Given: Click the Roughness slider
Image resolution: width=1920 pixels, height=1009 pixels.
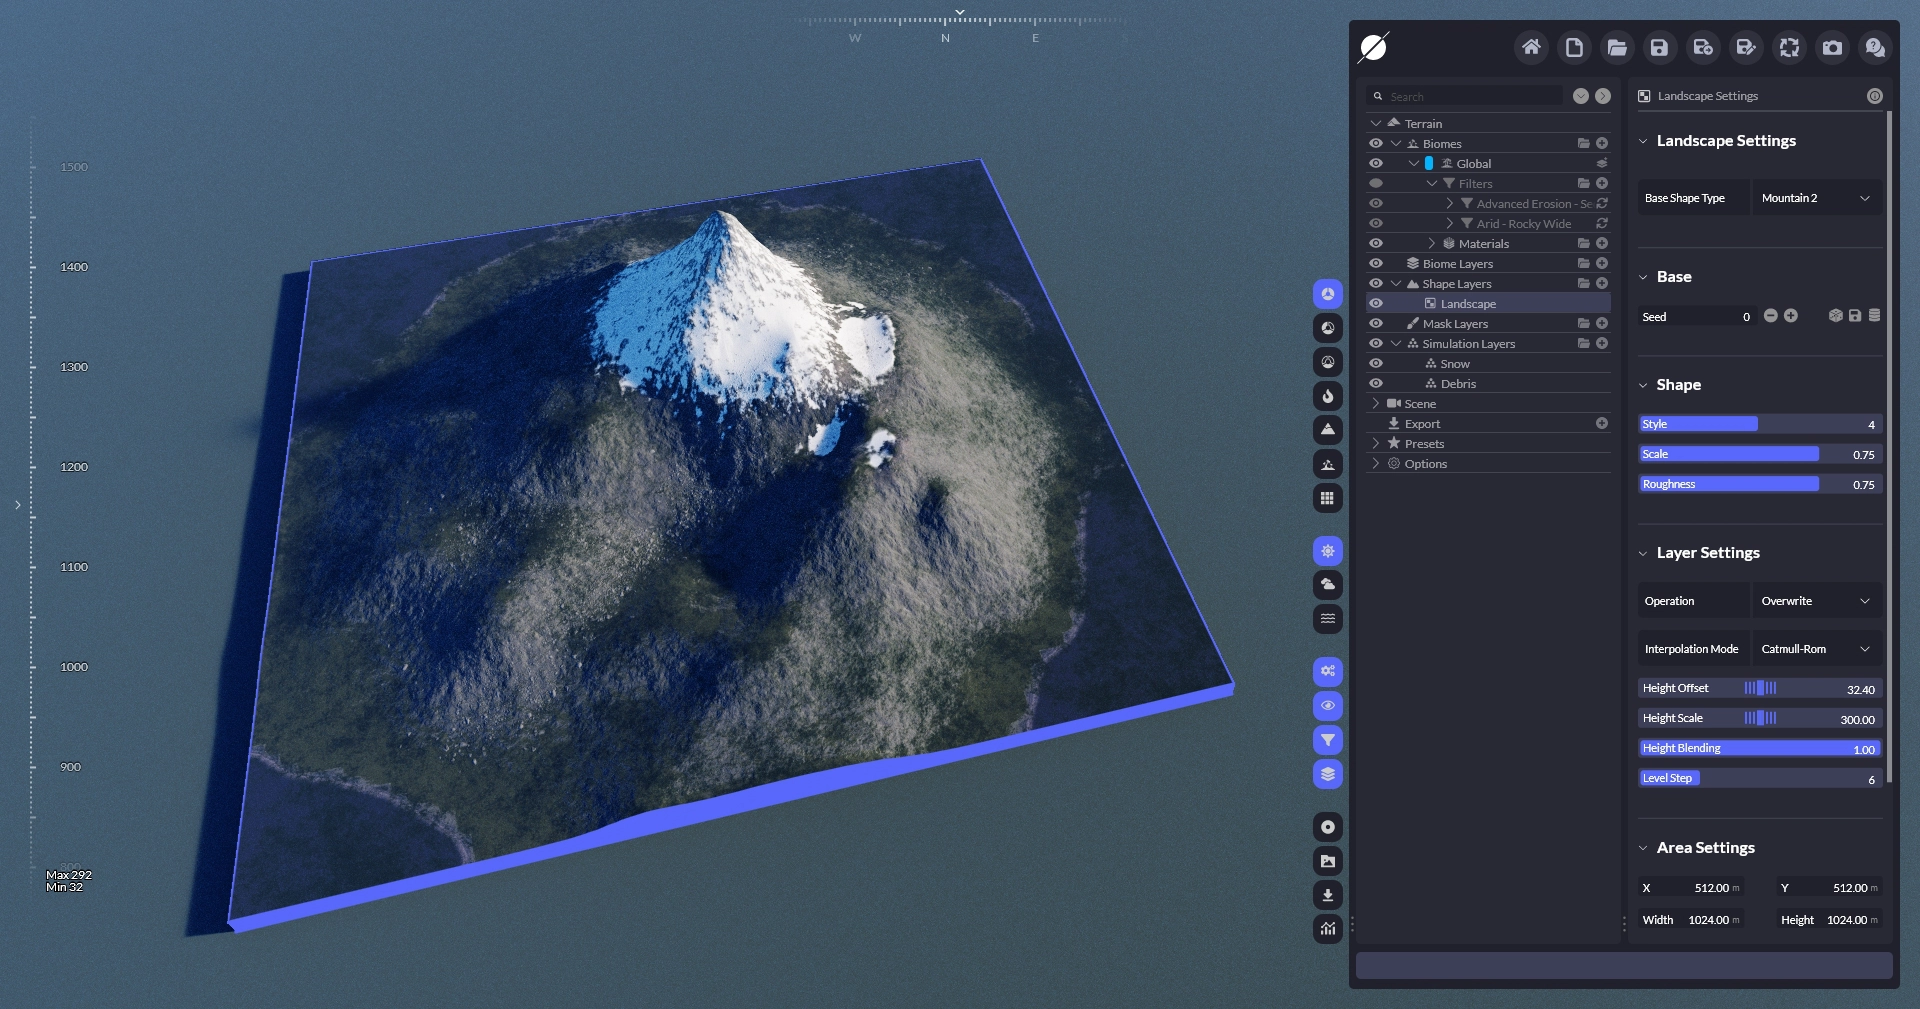Looking at the screenshot, I should click(1759, 484).
